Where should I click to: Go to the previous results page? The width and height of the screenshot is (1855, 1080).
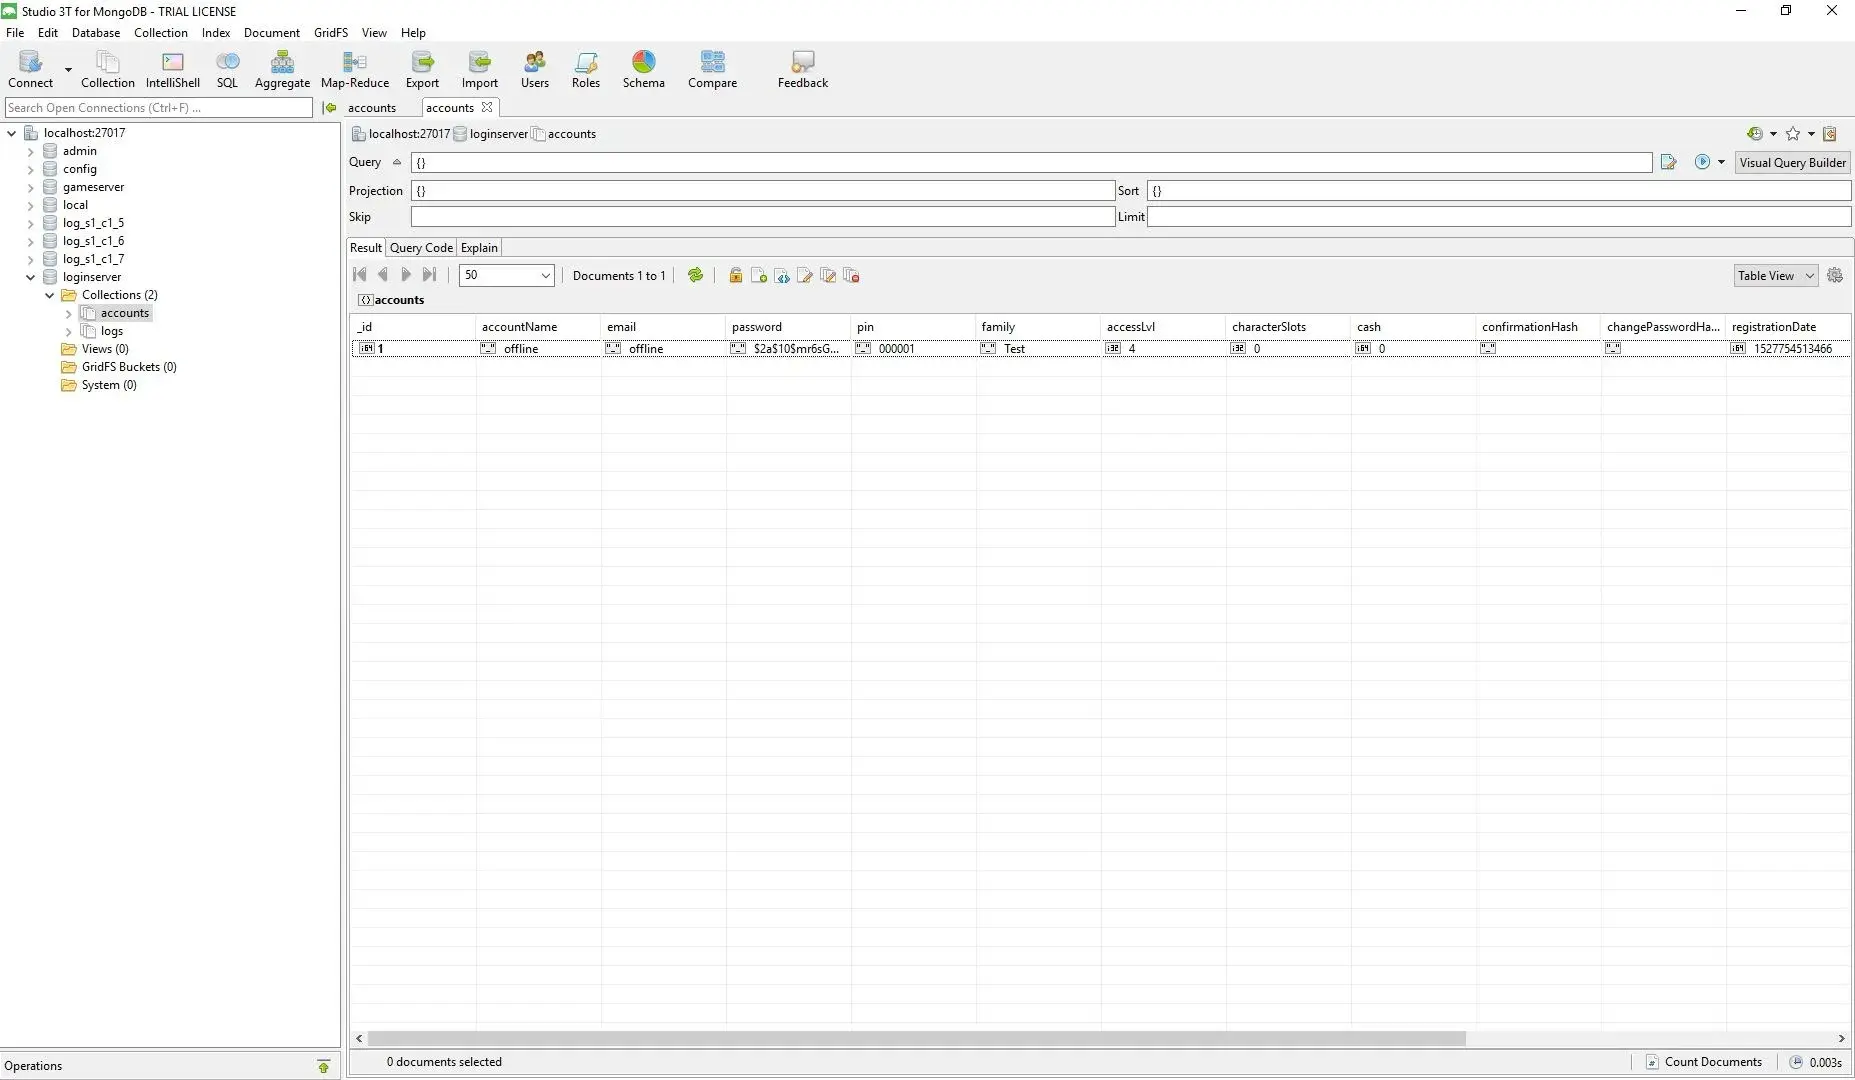coord(382,275)
